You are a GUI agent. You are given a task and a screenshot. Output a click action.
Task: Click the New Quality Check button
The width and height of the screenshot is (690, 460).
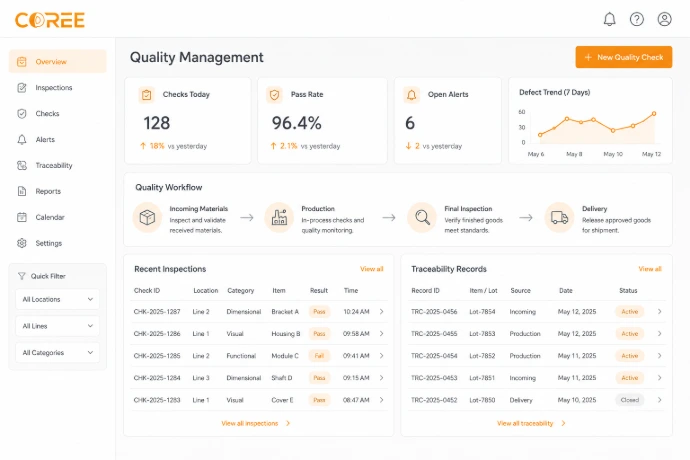624,57
